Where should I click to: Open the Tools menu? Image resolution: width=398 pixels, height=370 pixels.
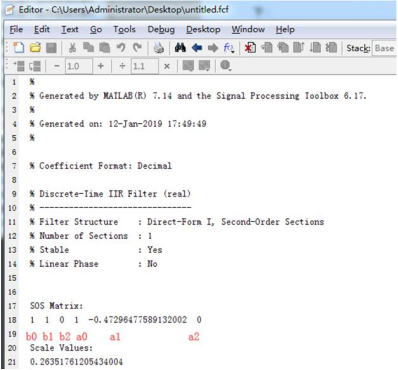(x=124, y=29)
